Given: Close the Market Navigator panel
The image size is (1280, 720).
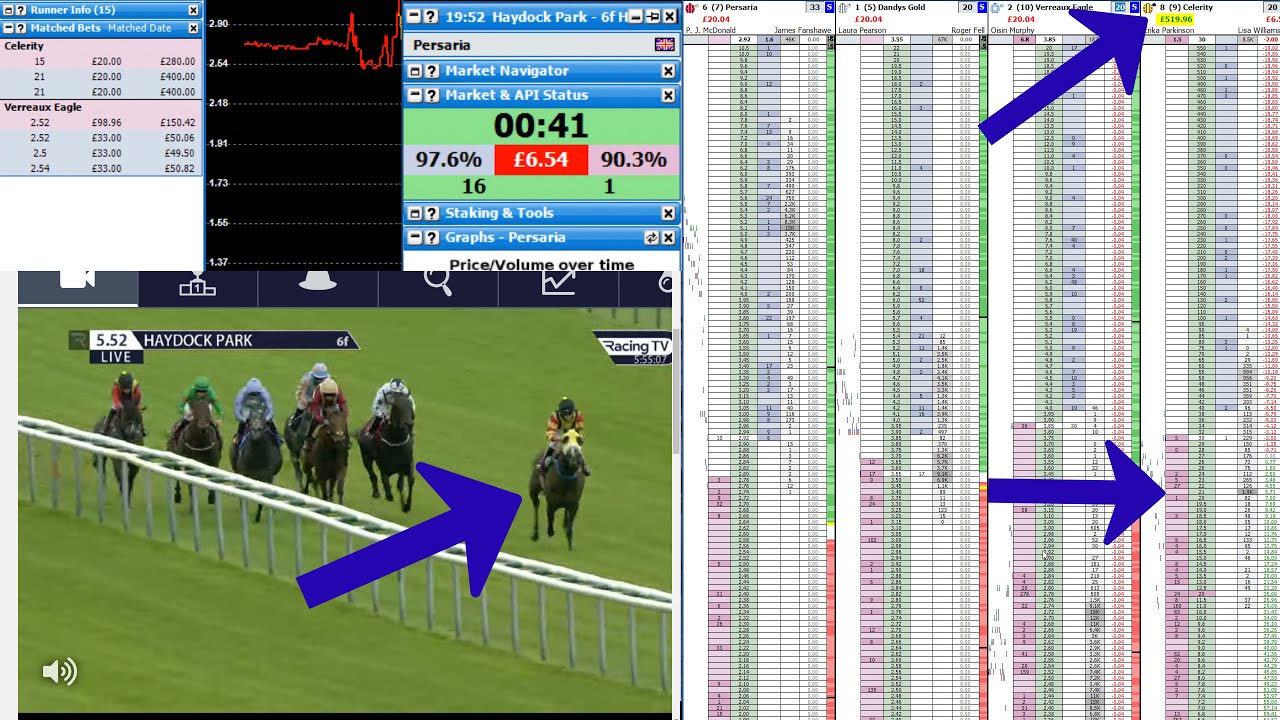Looking at the screenshot, I should (x=668, y=71).
